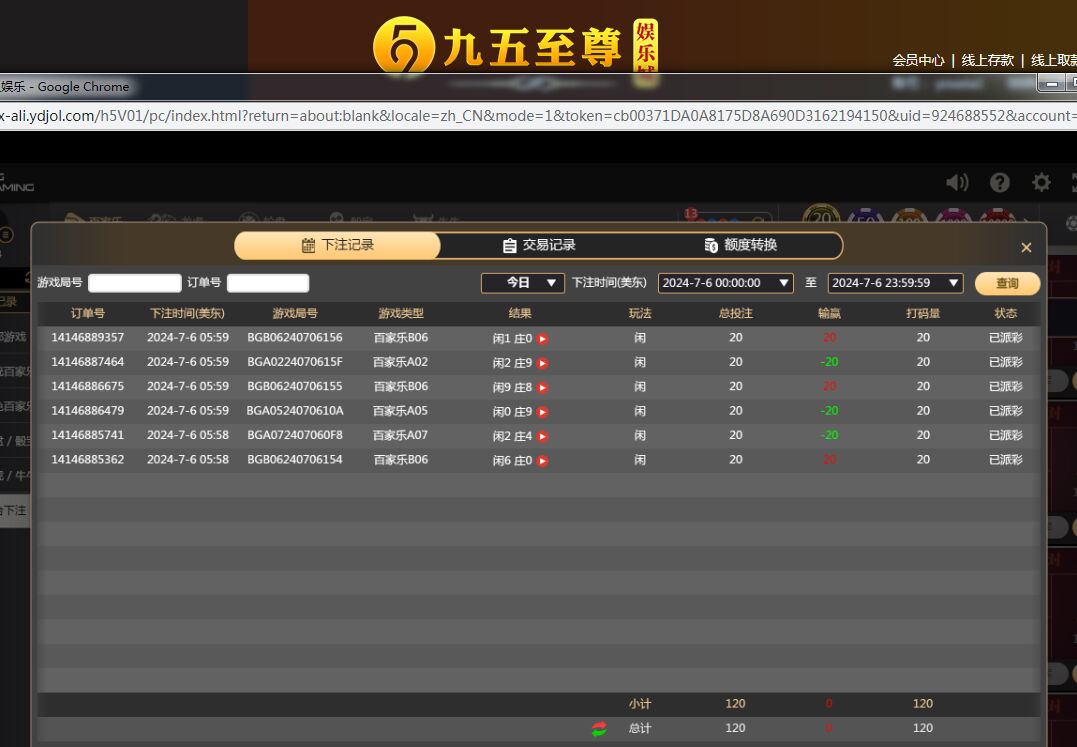Select the 下注记录 tab

(337, 245)
